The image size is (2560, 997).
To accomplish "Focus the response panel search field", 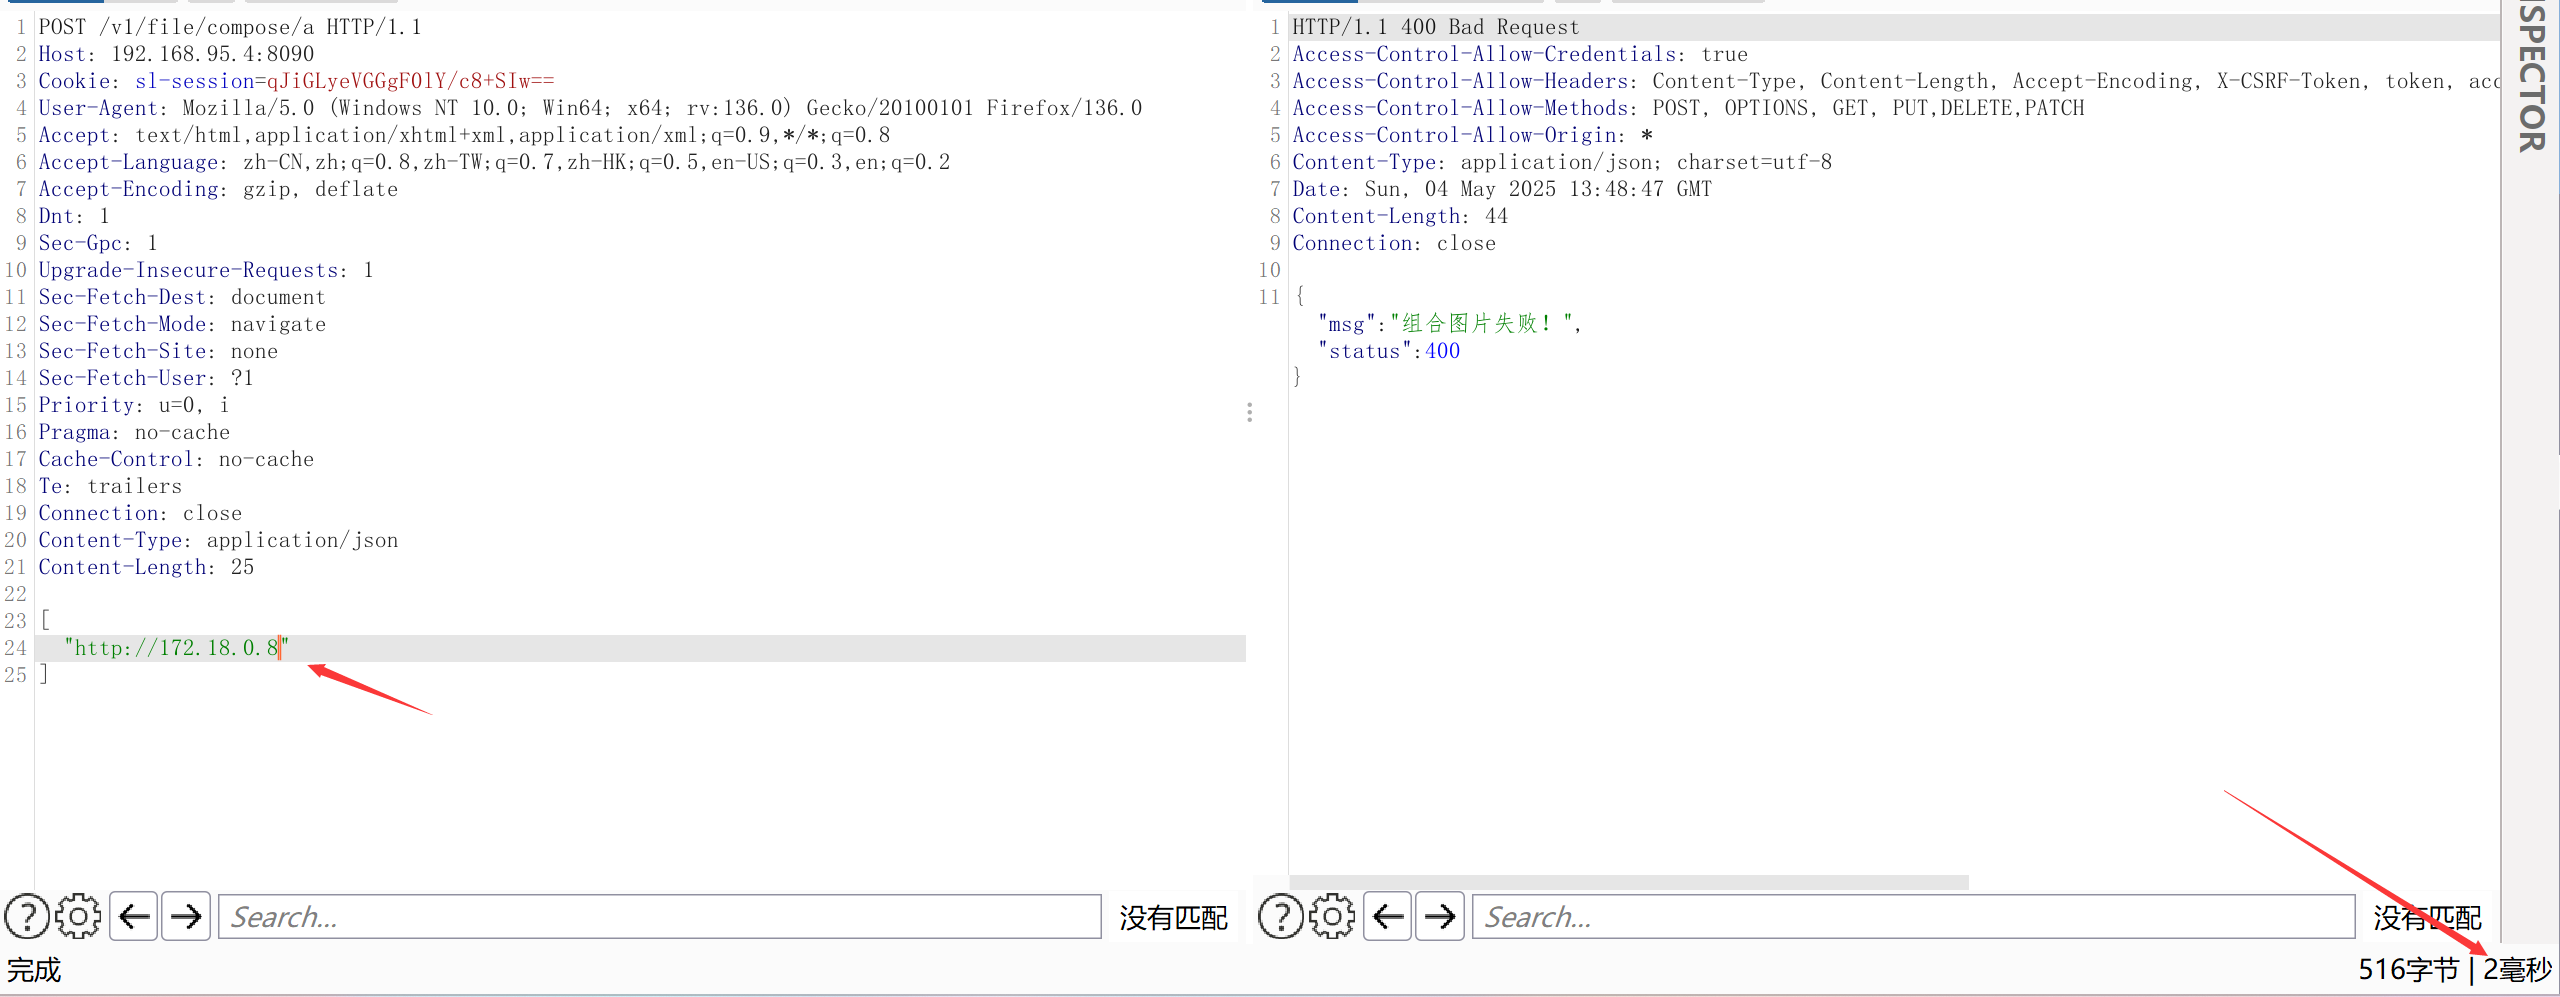I will click(x=1912, y=917).
